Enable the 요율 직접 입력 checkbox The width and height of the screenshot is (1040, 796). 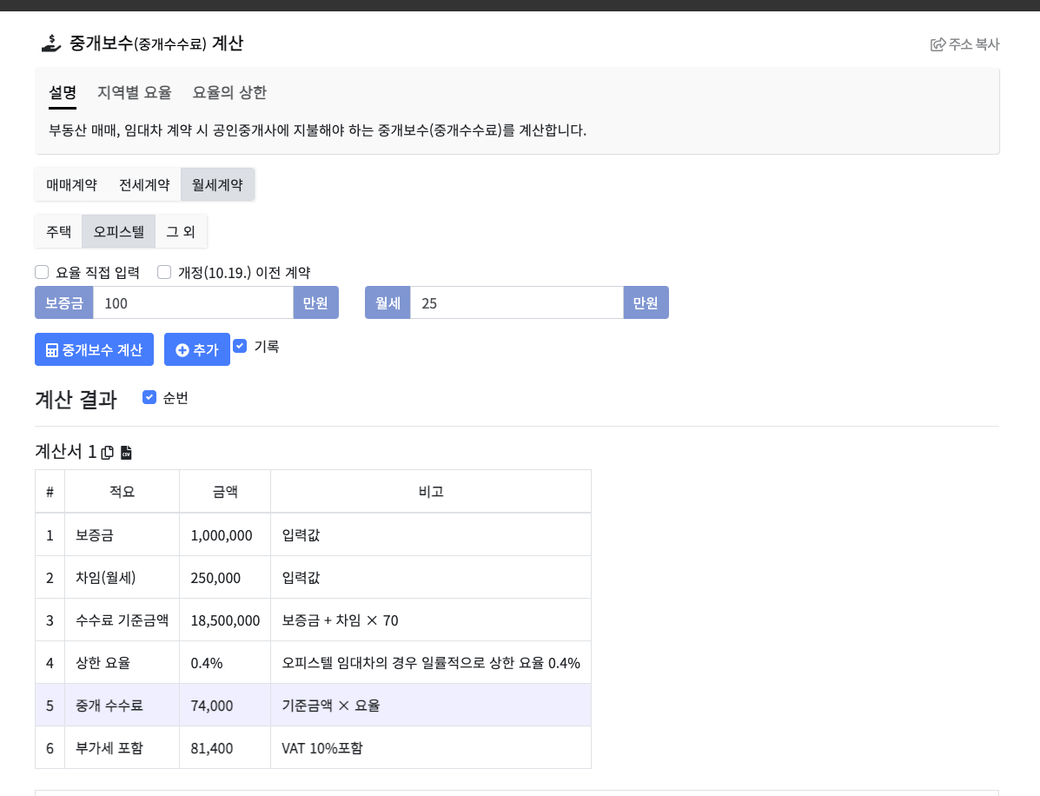point(42,272)
